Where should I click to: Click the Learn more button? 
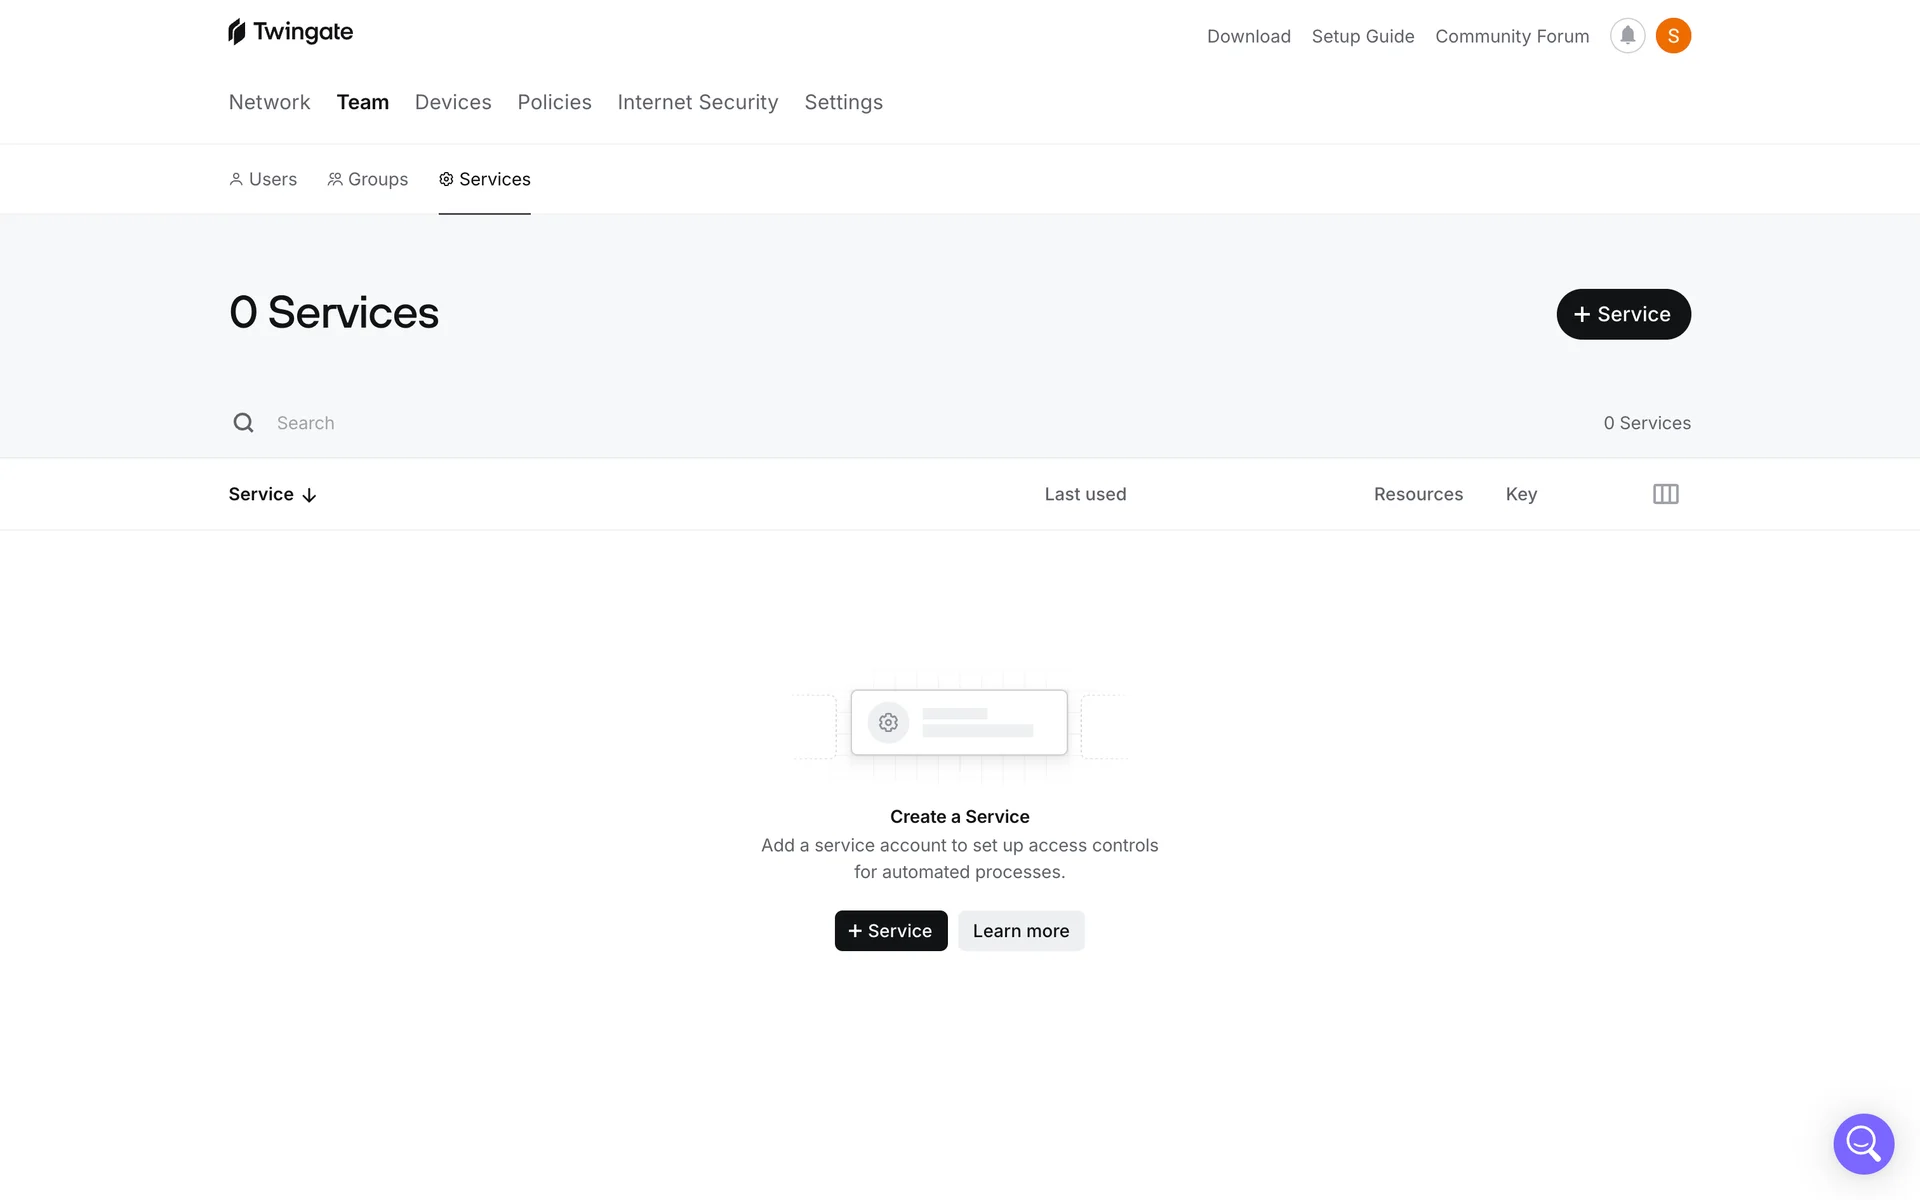(x=1020, y=931)
